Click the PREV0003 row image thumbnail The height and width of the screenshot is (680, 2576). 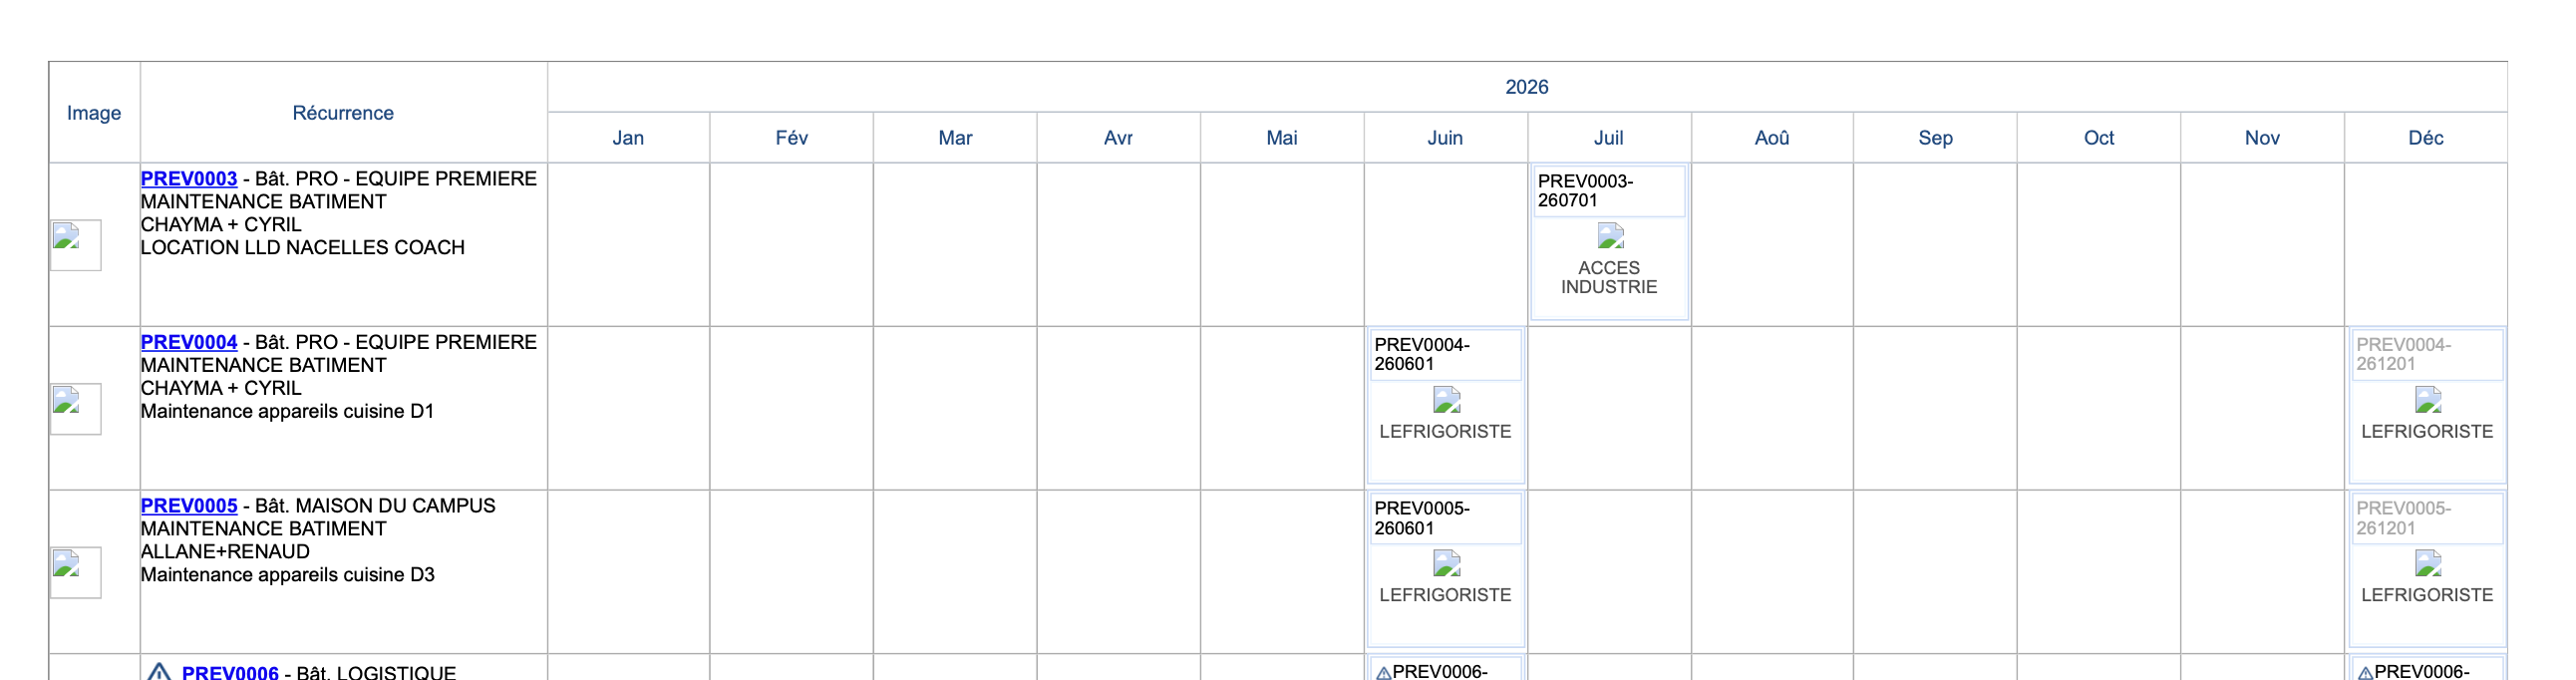(76, 245)
